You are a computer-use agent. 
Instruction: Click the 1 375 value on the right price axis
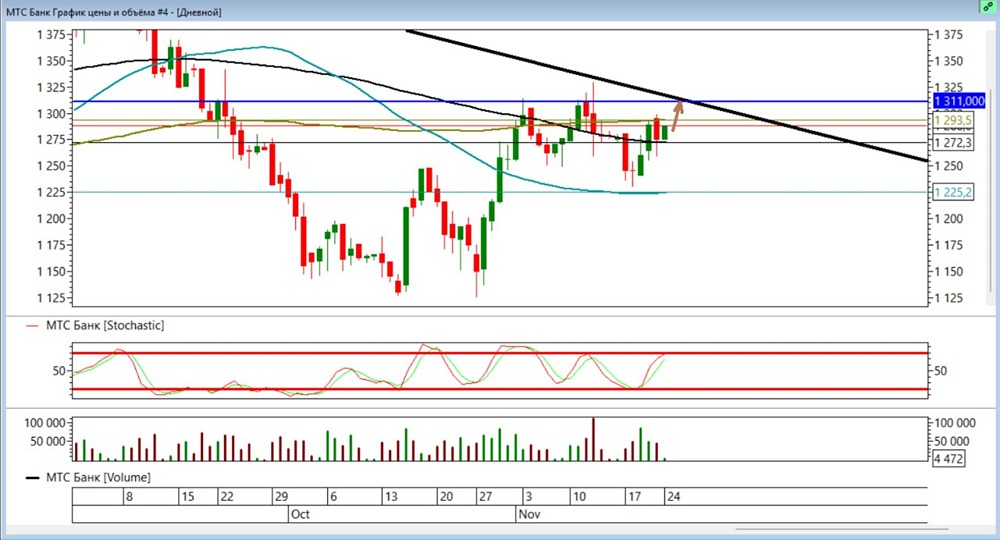click(x=949, y=35)
